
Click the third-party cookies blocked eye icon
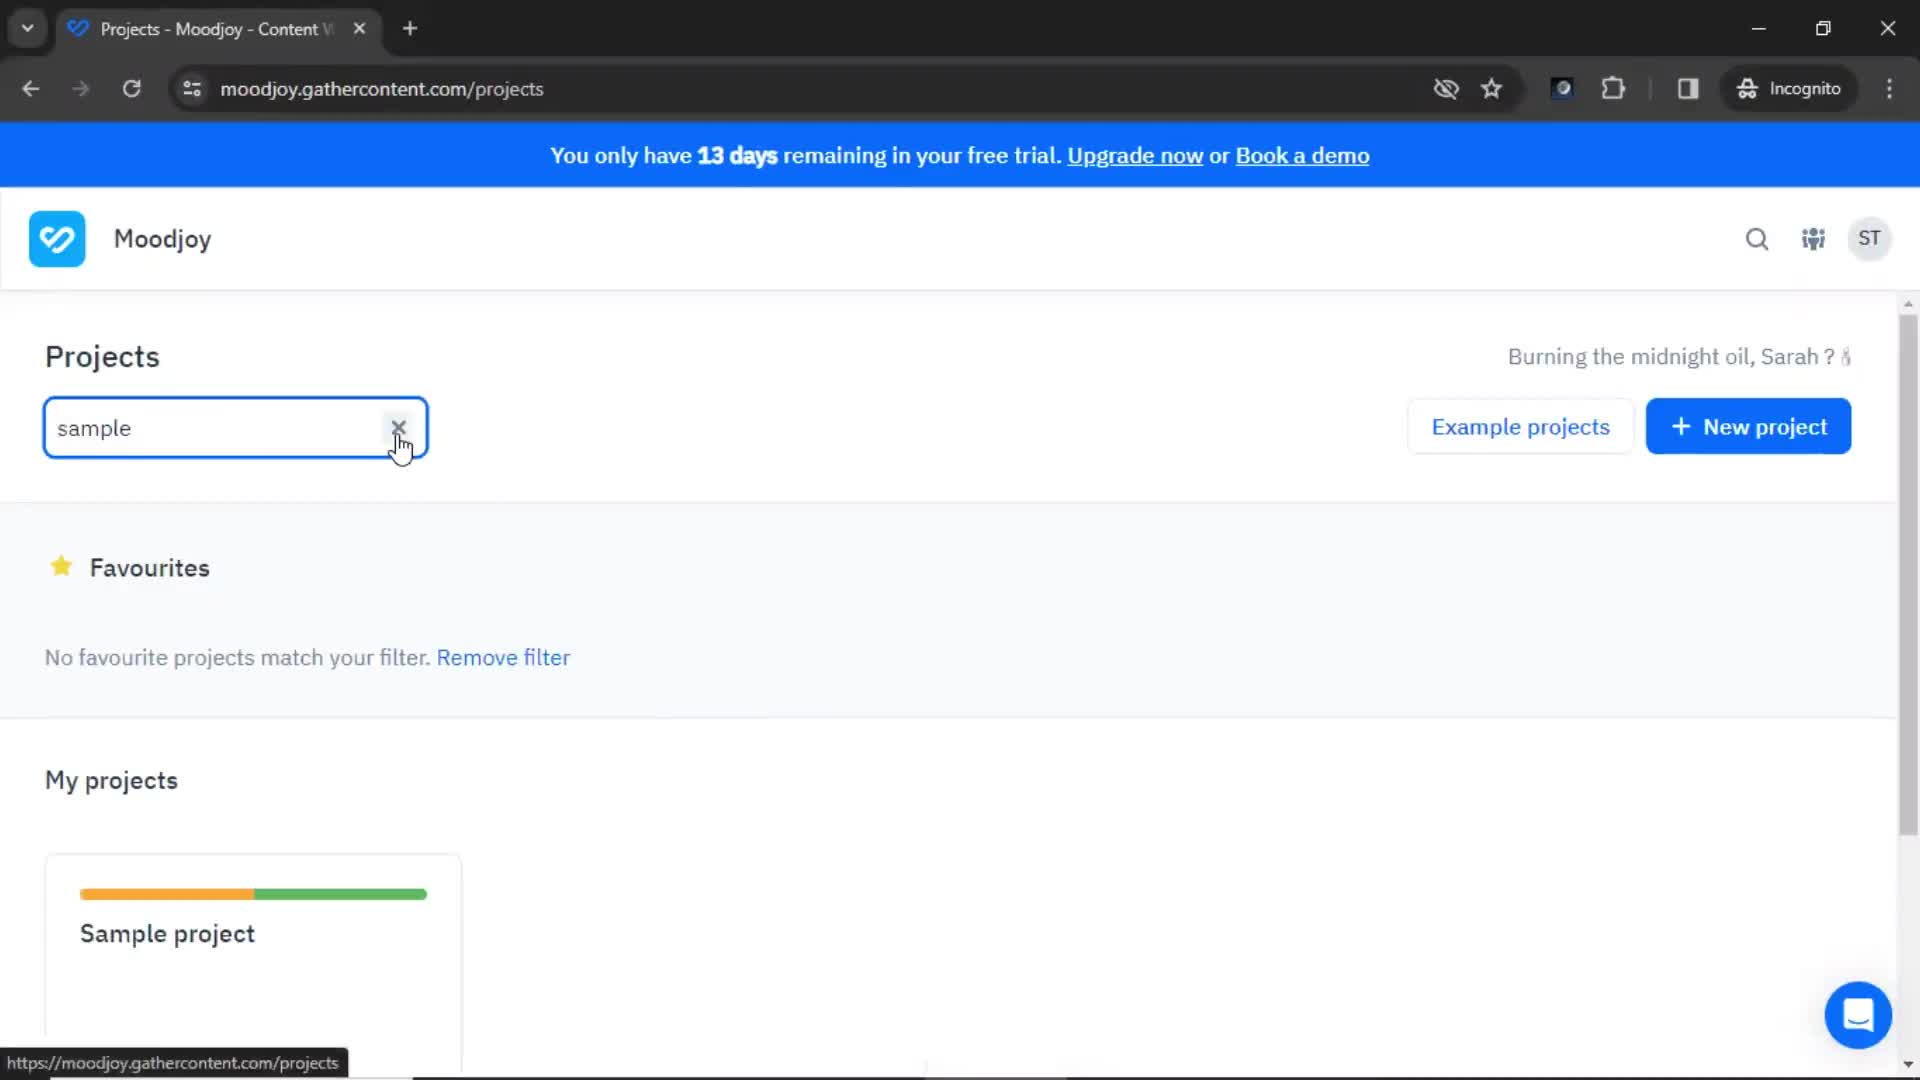pyautogui.click(x=1446, y=89)
